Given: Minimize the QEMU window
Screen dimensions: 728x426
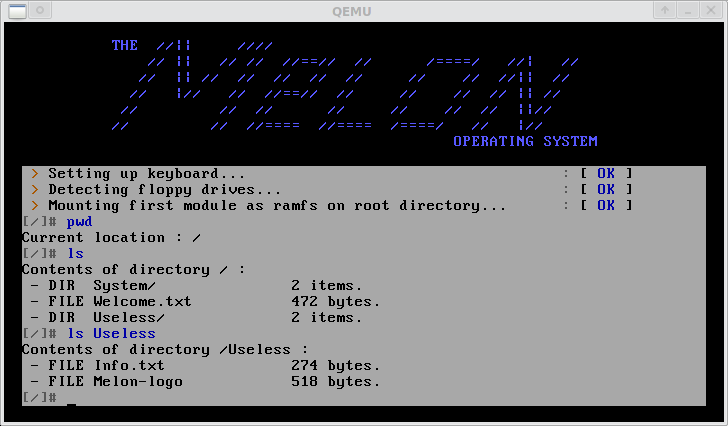Looking at the screenshot, I should click(688, 10).
